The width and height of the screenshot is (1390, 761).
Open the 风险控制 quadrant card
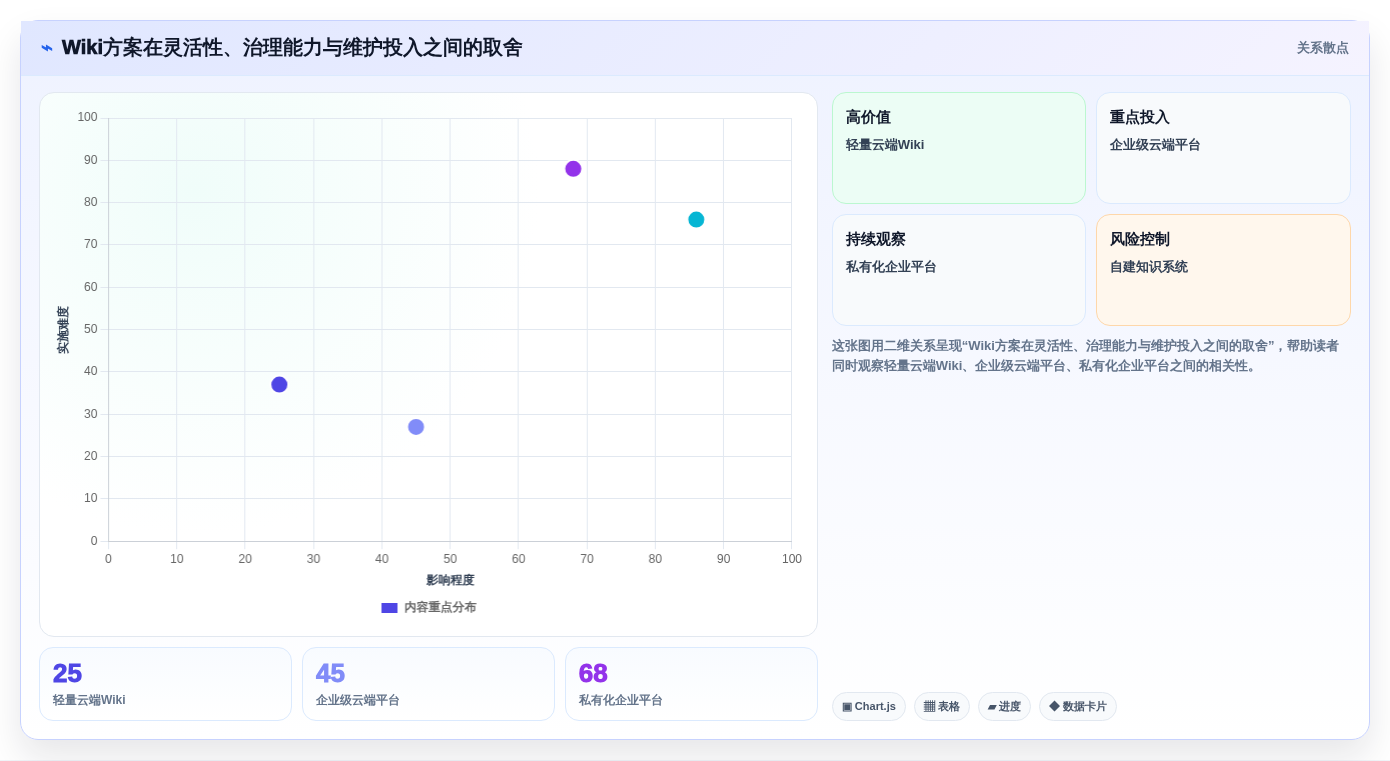tap(1223, 270)
